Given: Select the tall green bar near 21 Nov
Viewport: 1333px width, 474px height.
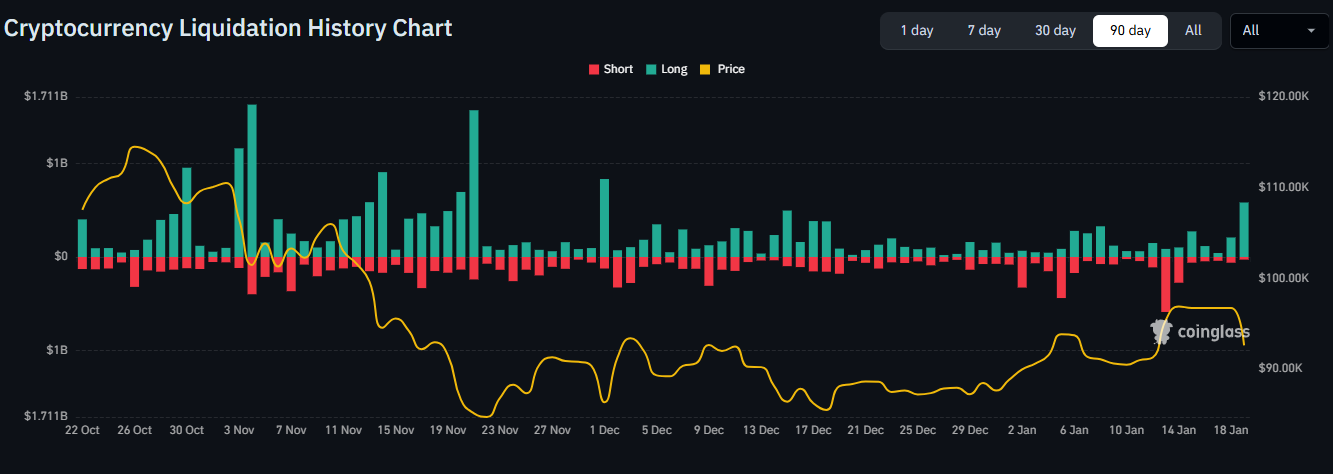Looking at the screenshot, I should tap(474, 183).
